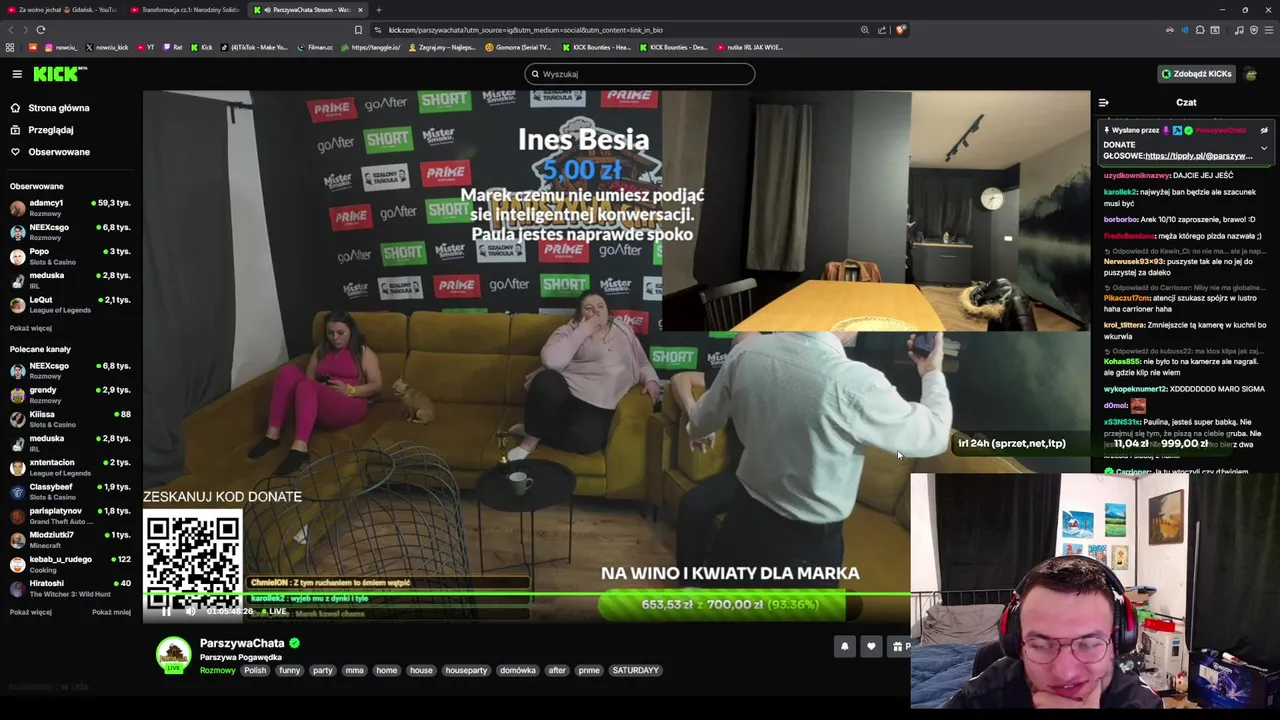
Task: Select the Polish tag
Action: point(255,670)
